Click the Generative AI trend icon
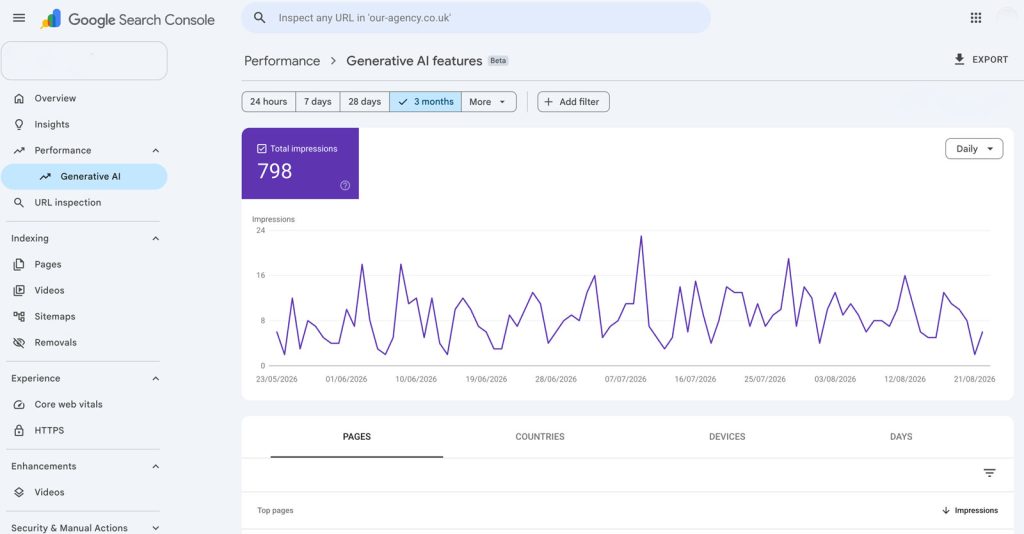1024x534 pixels. click(45, 176)
